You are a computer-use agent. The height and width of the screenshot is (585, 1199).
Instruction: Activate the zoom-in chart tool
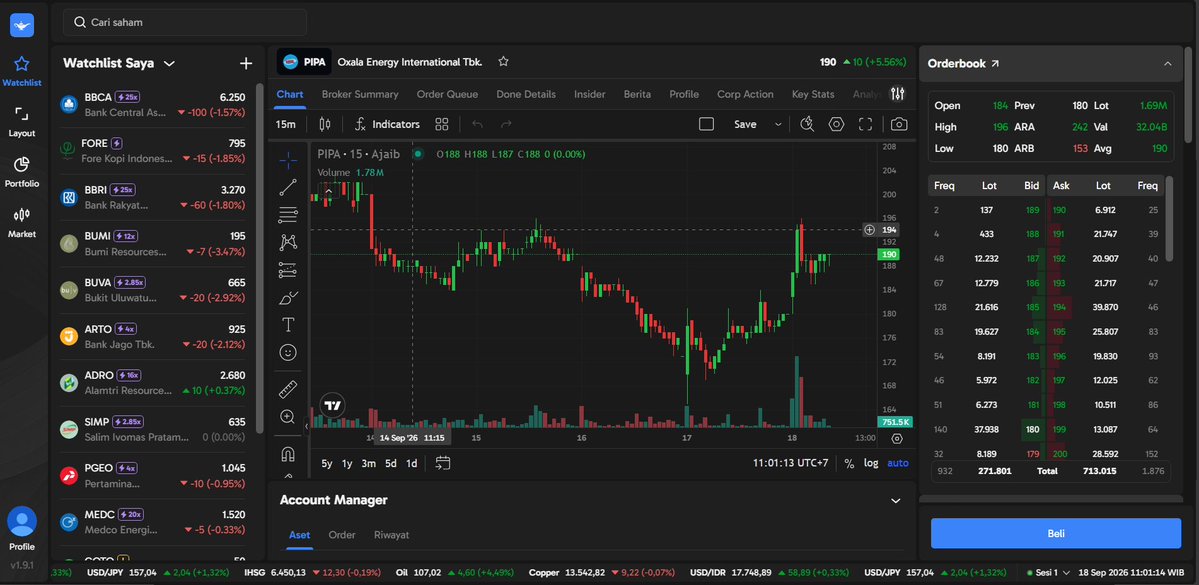[288, 417]
